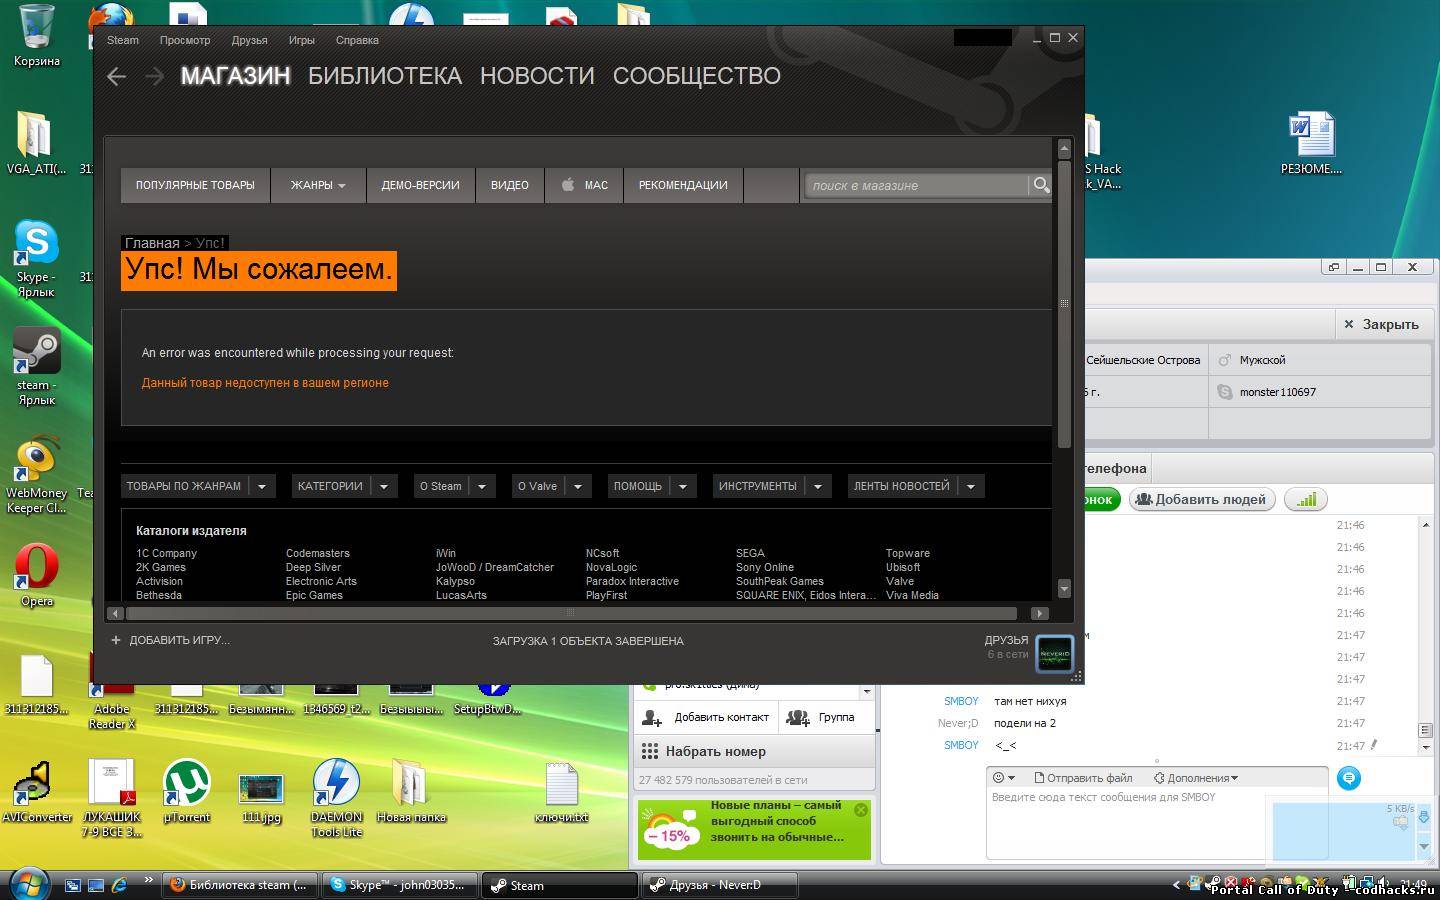Image resolution: width=1440 pixels, height=900 pixels.
Task: Open the Просмотр menu
Action: [x=185, y=40]
